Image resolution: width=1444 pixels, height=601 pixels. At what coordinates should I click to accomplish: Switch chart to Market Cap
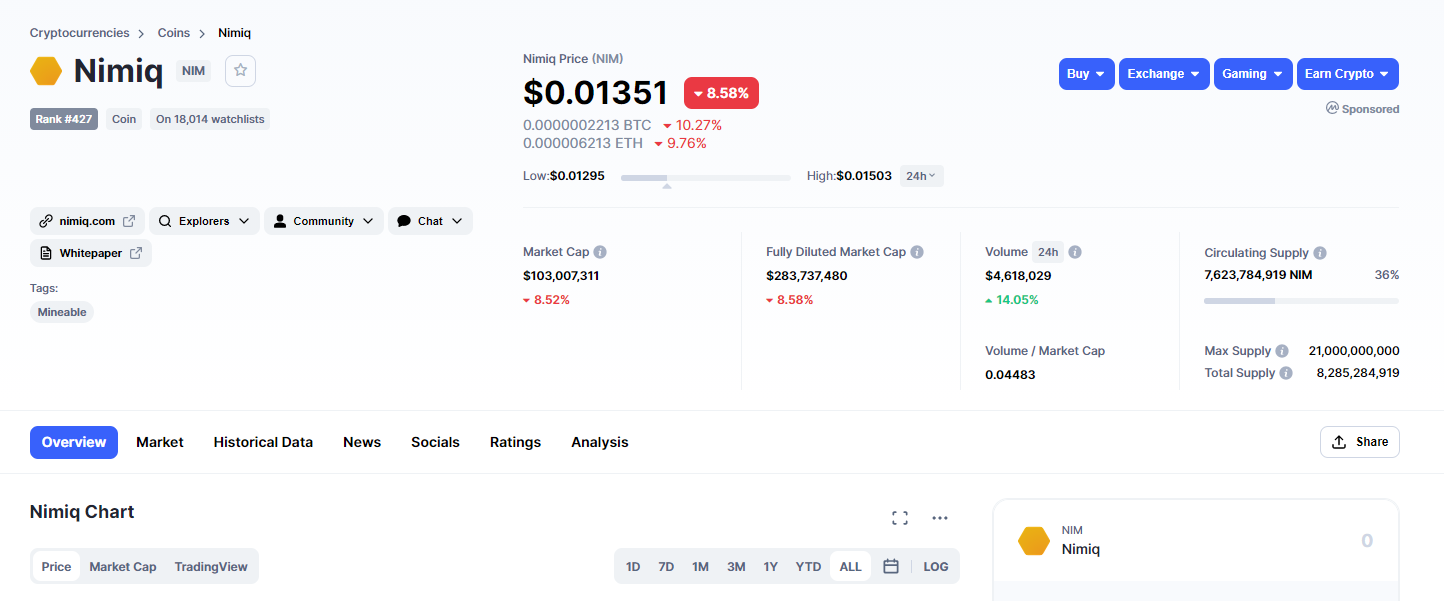(x=123, y=566)
